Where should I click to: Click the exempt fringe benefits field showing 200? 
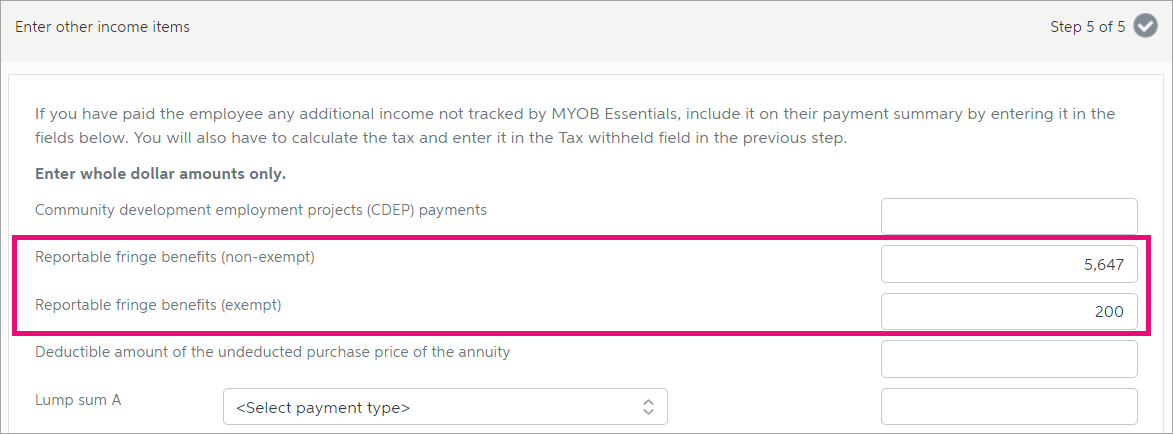1009,311
